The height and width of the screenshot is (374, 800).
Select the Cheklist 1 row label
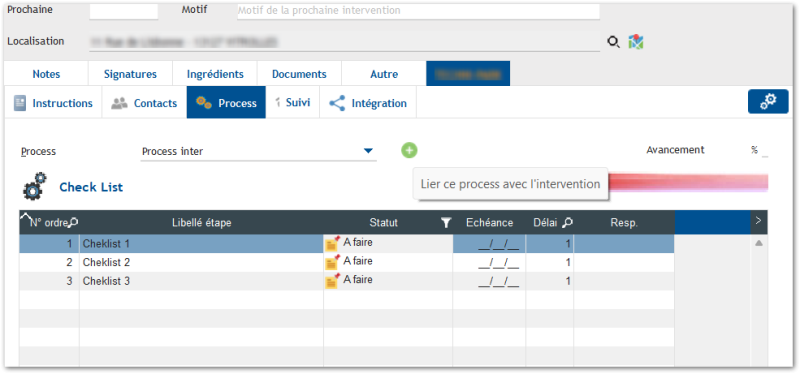pos(106,244)
